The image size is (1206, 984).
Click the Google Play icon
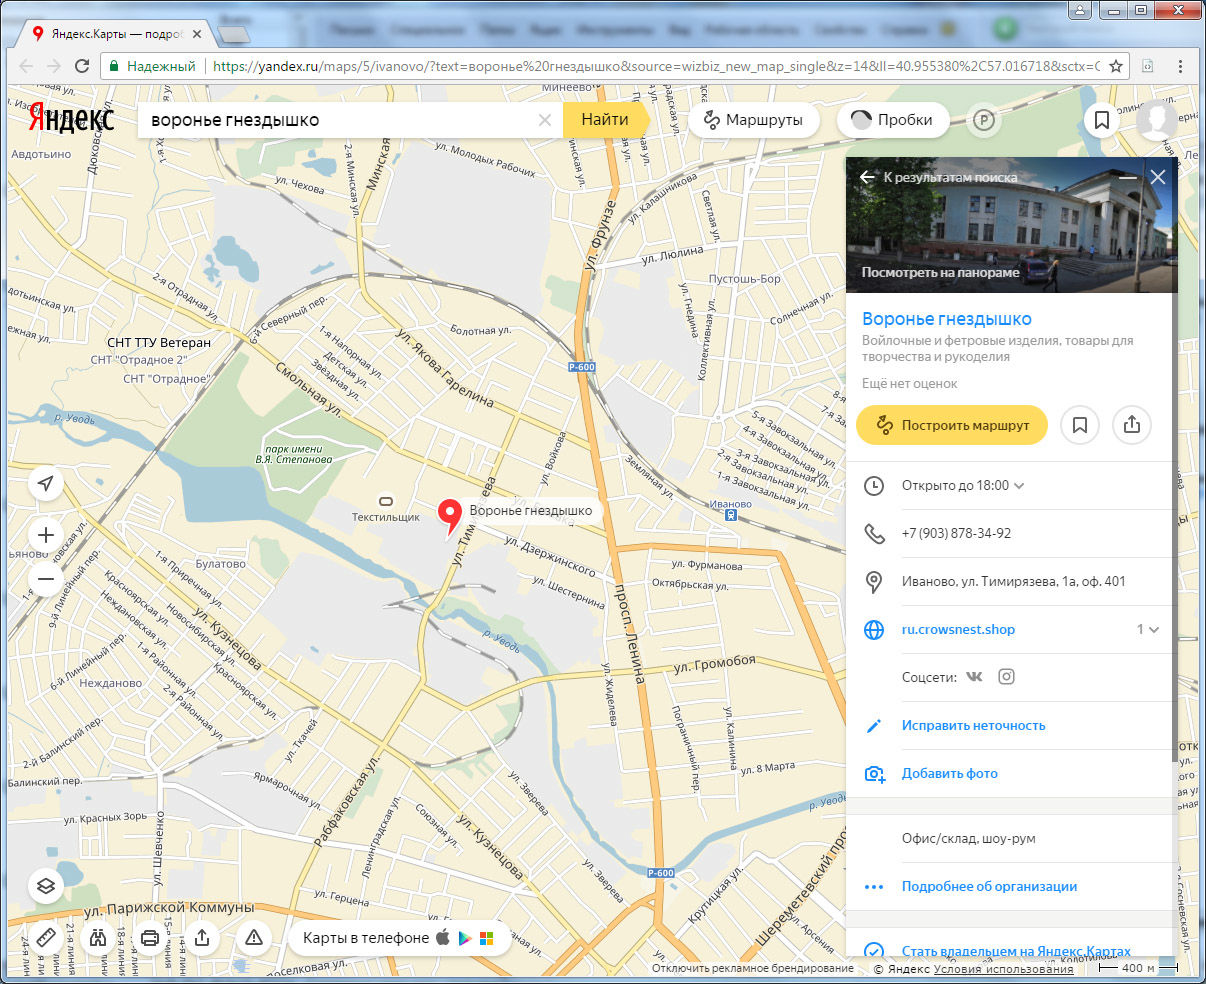point(465,938)
